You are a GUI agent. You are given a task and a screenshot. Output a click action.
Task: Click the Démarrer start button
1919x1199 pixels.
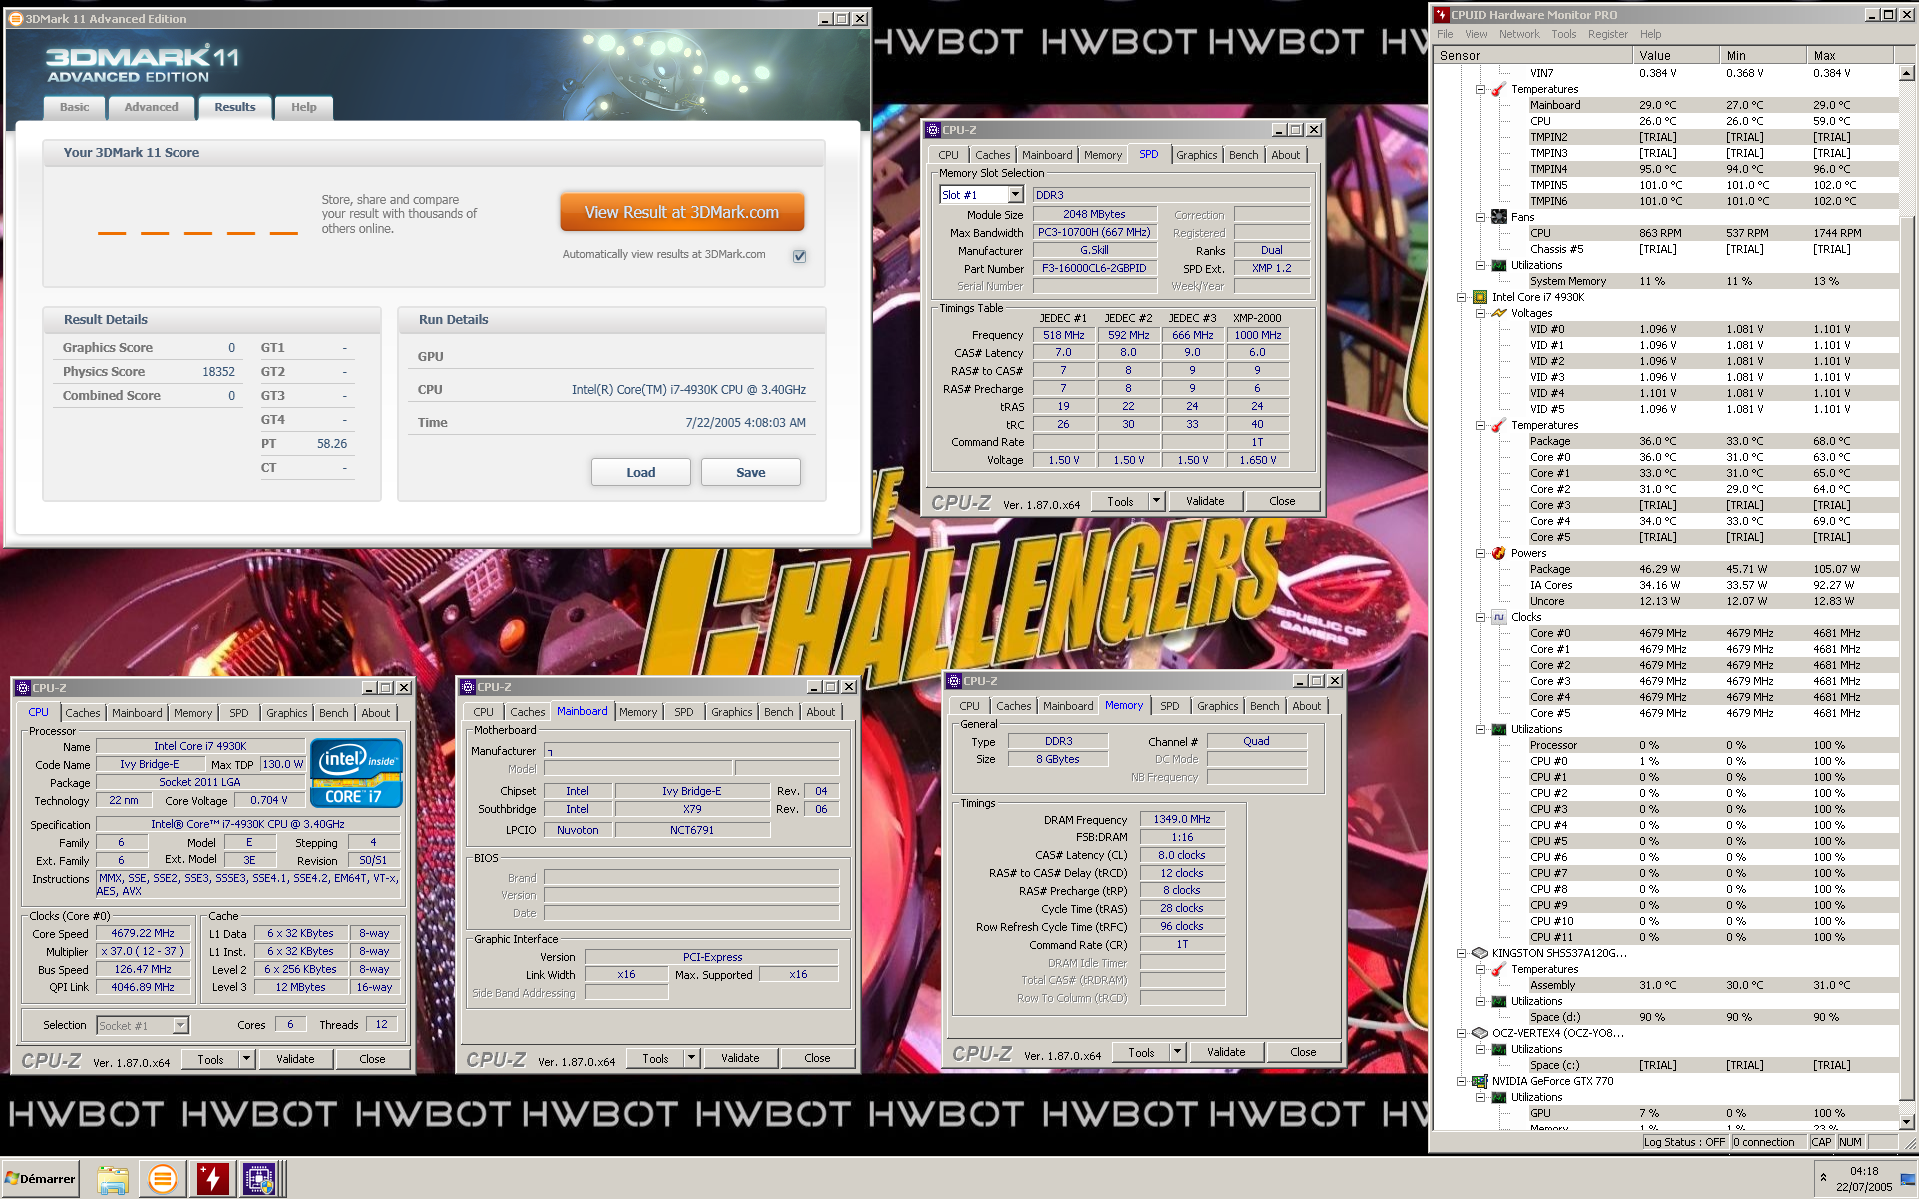pos(40,1179)
